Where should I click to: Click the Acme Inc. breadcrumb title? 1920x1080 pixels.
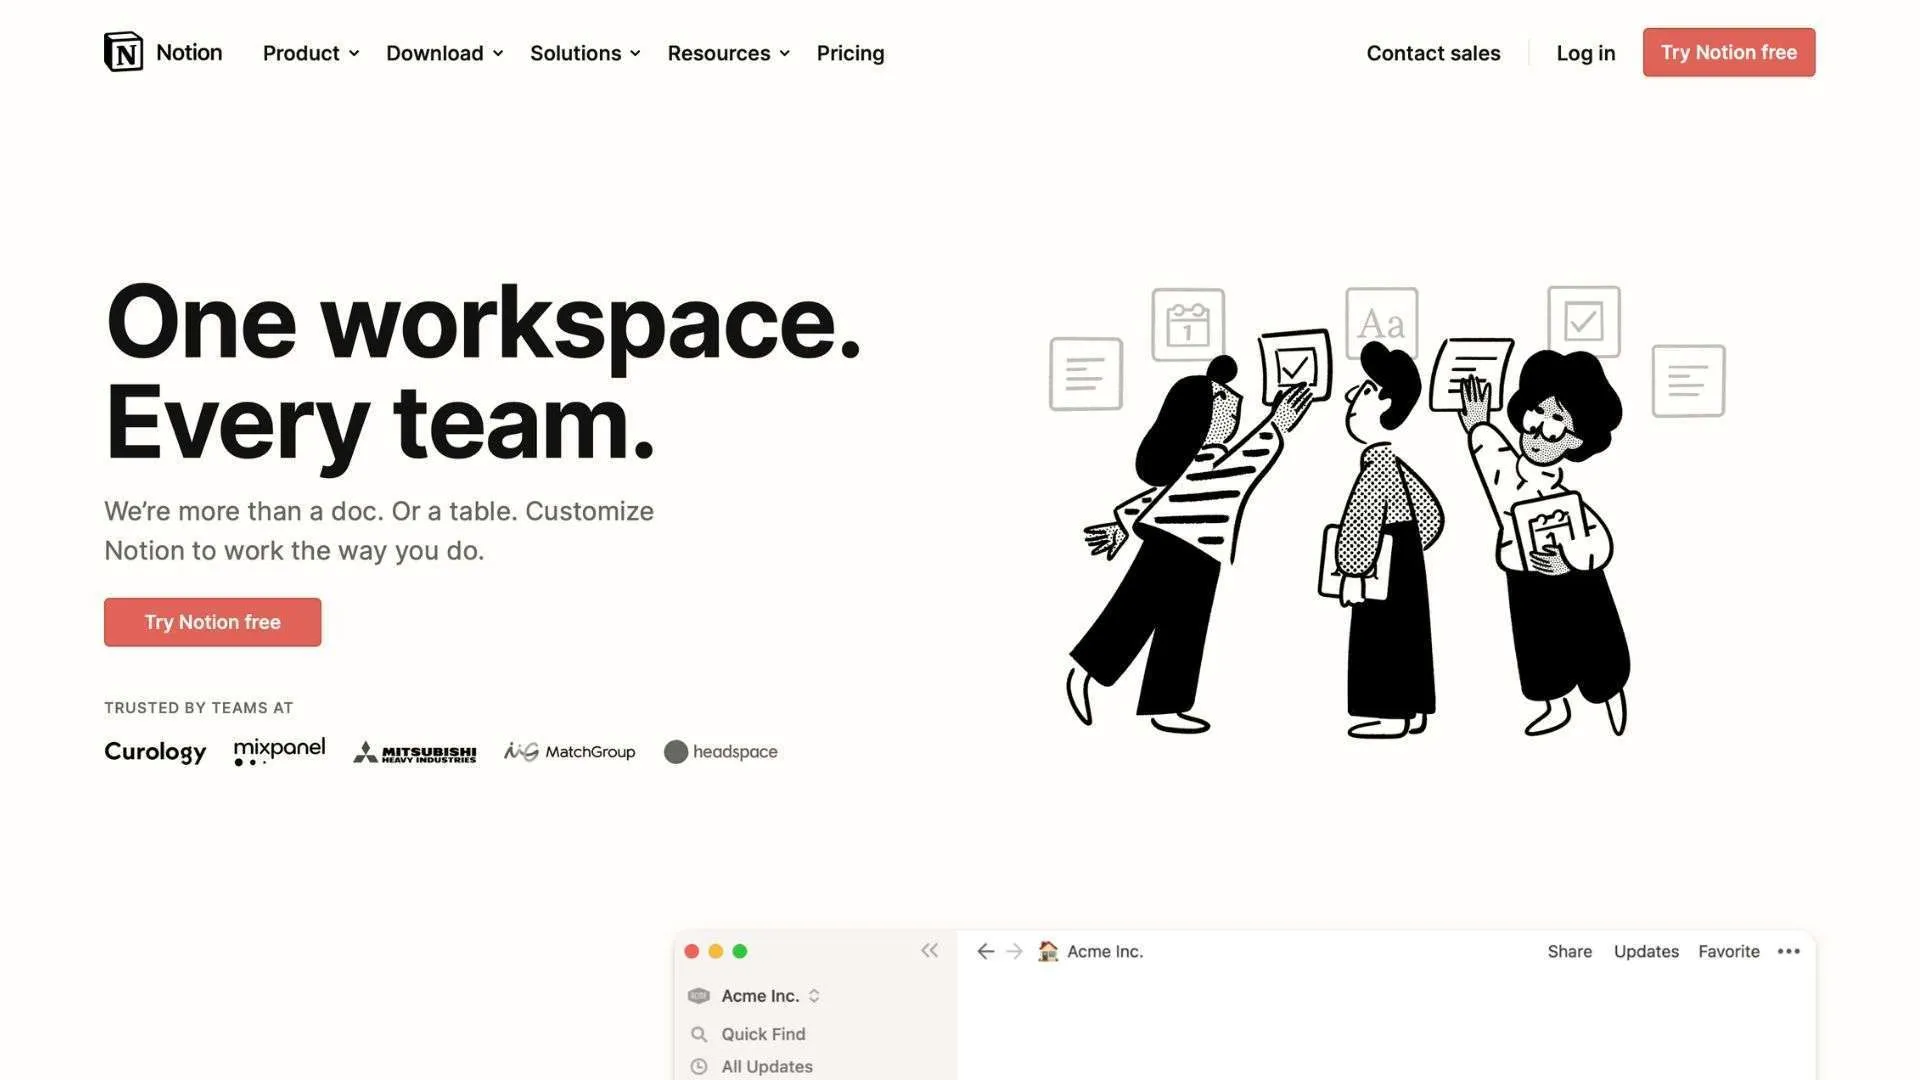click(x=1104, y=951)
